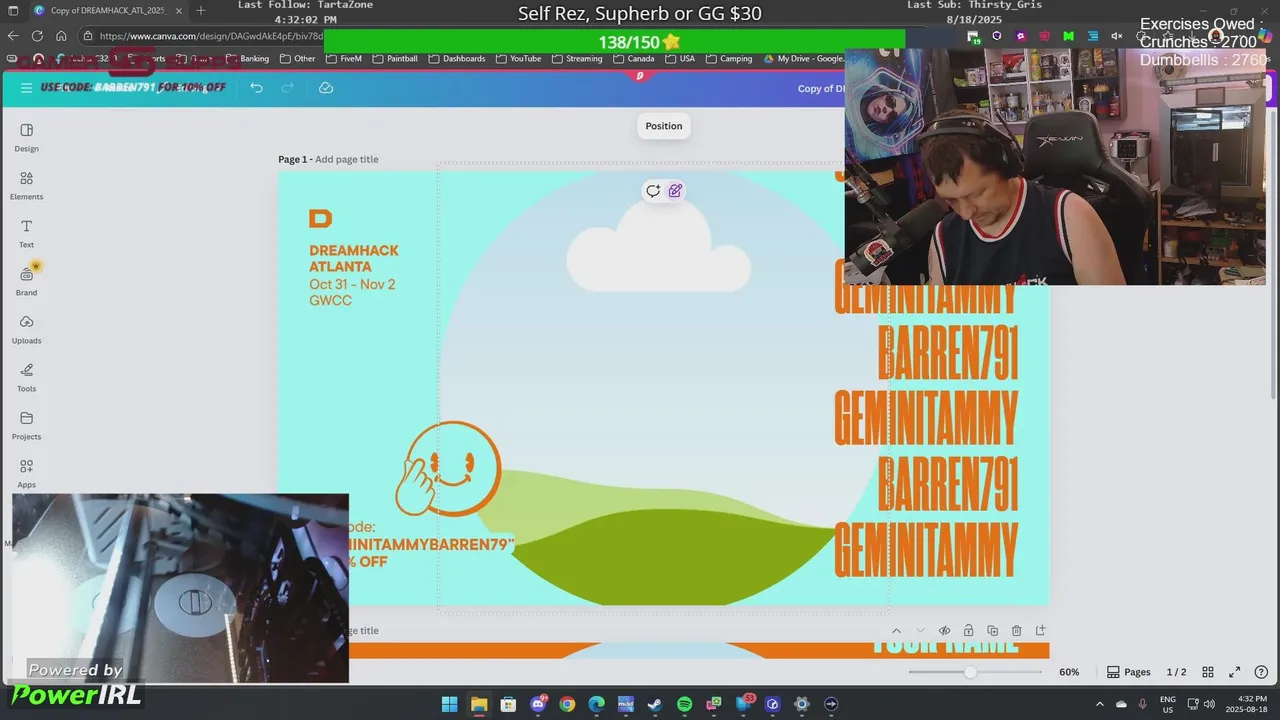This screenshot has width=1280, height=720.
Task: Move page up with the chevron arrow
Action: [896, 631]
